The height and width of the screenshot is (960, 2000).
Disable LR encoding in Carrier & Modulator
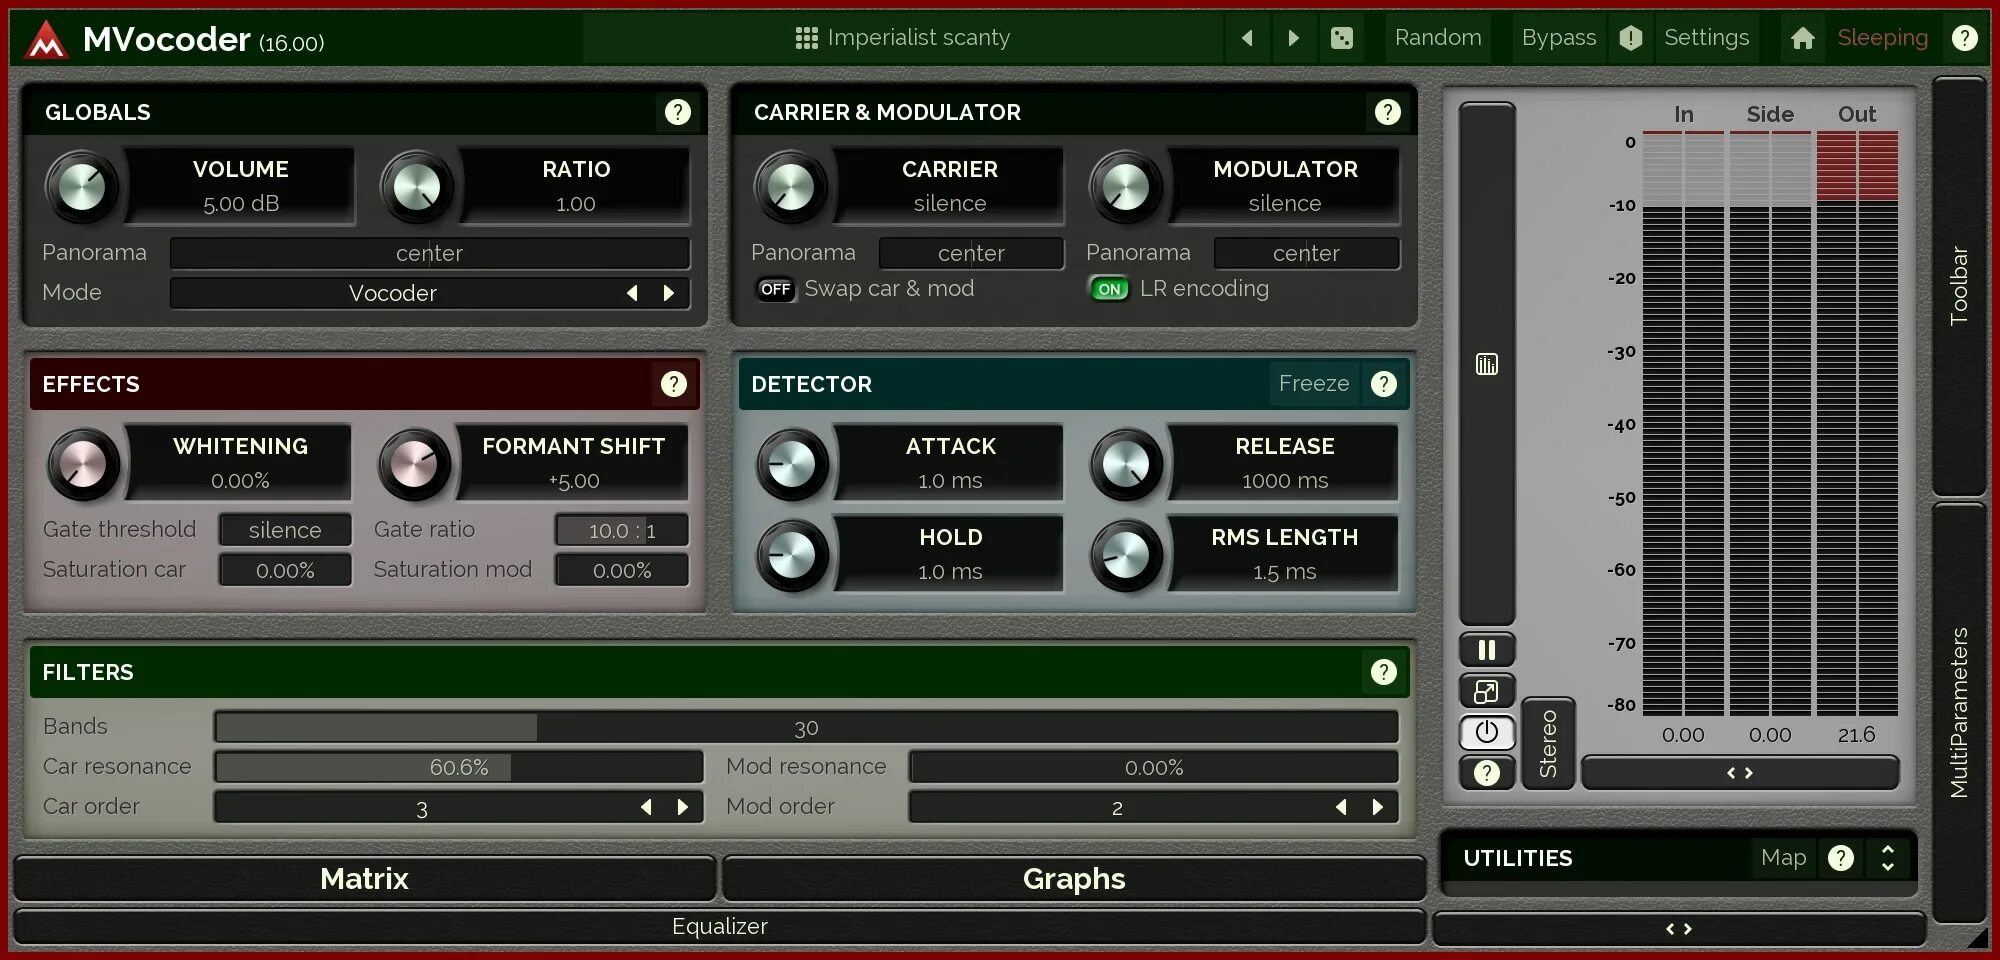click(x=1109, y=289)
